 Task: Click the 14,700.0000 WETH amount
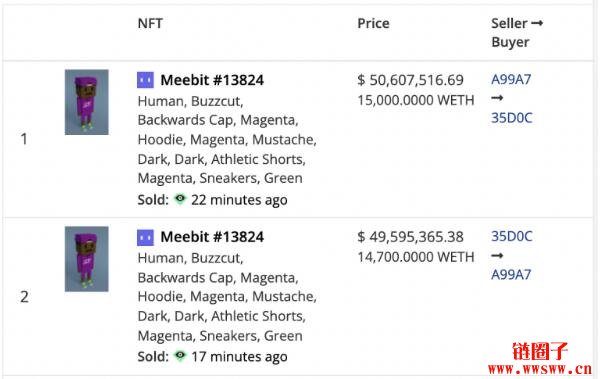click(x=416, y=257)
